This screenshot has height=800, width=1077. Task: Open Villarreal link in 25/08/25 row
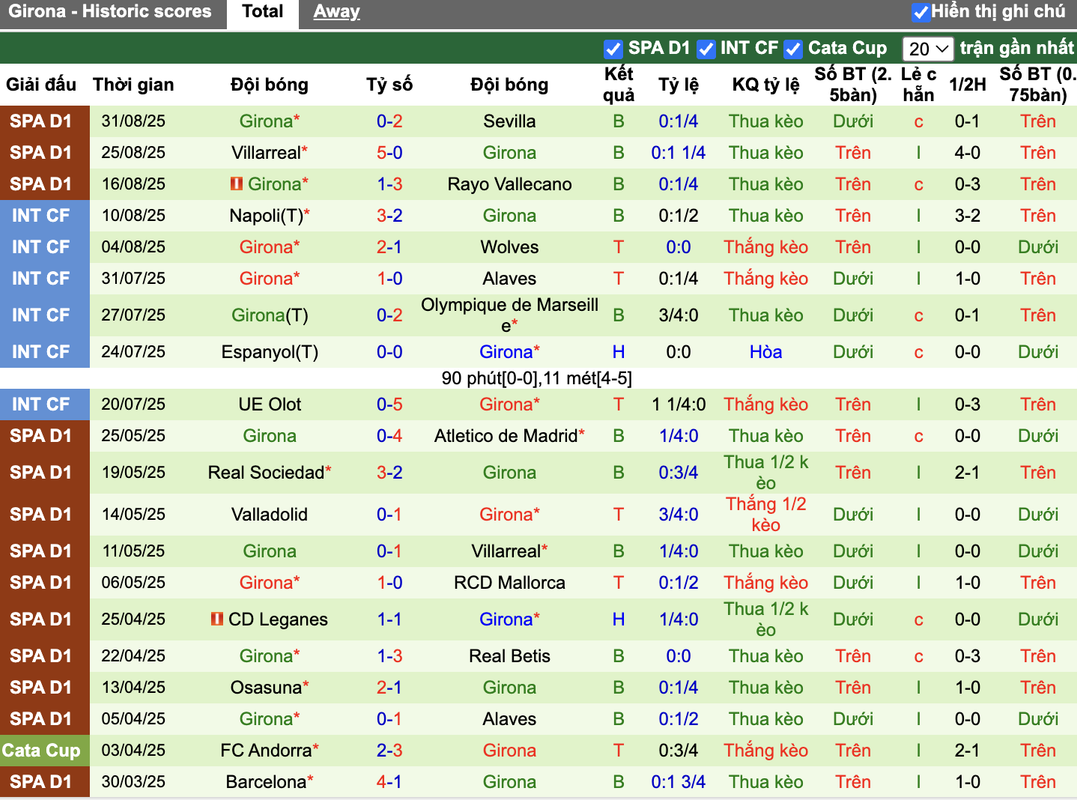coord(269,152)
